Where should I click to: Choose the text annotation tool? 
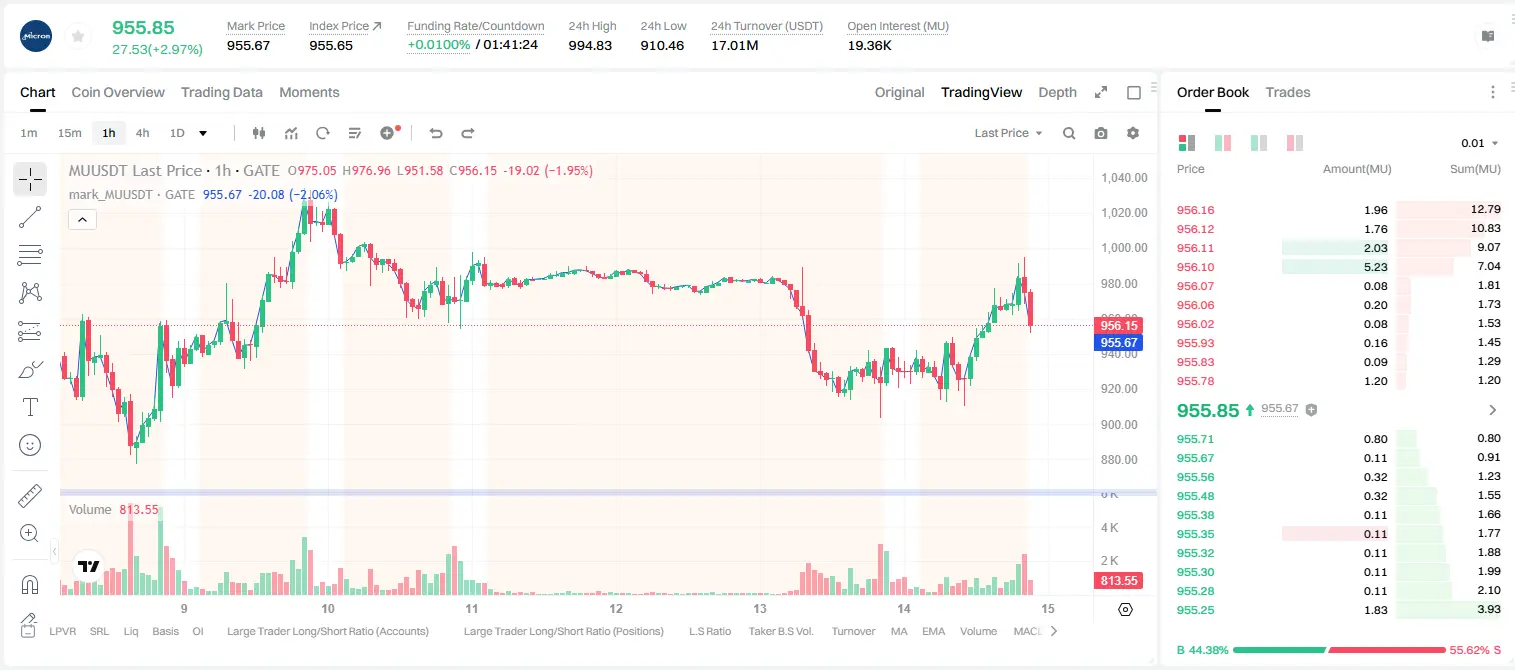click(30, 407)
